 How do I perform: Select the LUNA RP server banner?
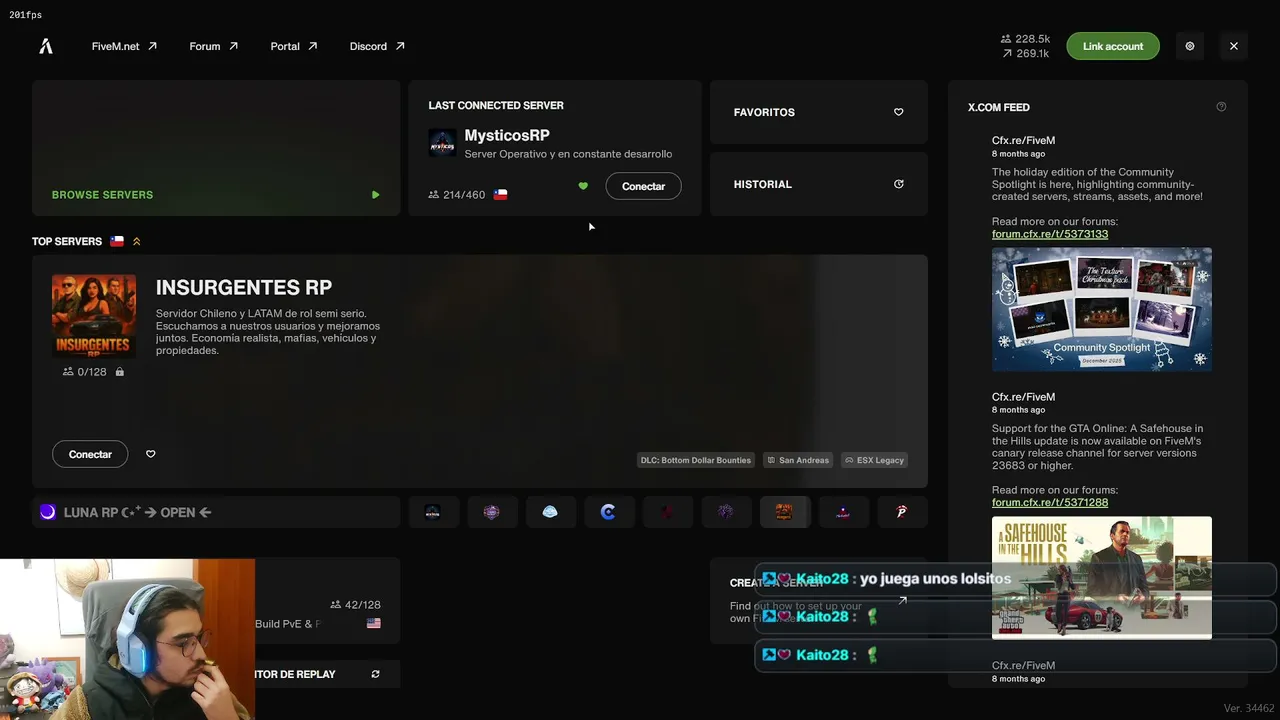pyautogui.click(x=216, y=512)
